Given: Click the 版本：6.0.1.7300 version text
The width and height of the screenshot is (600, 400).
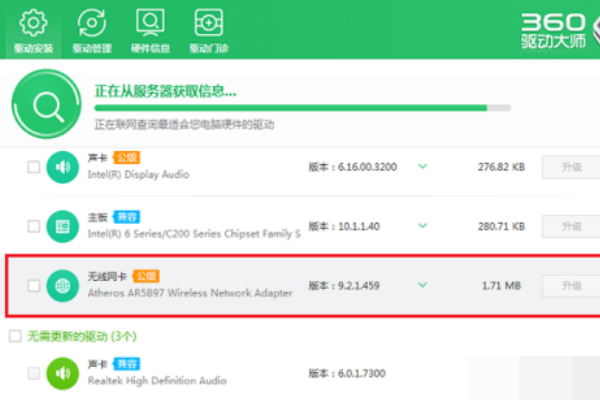Looking at the screenshot, I should point(347,373).
